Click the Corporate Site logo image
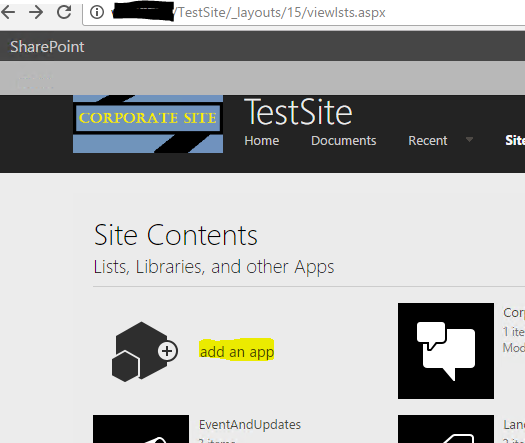Viewport: 525px width, 443px height. [148, 124]
